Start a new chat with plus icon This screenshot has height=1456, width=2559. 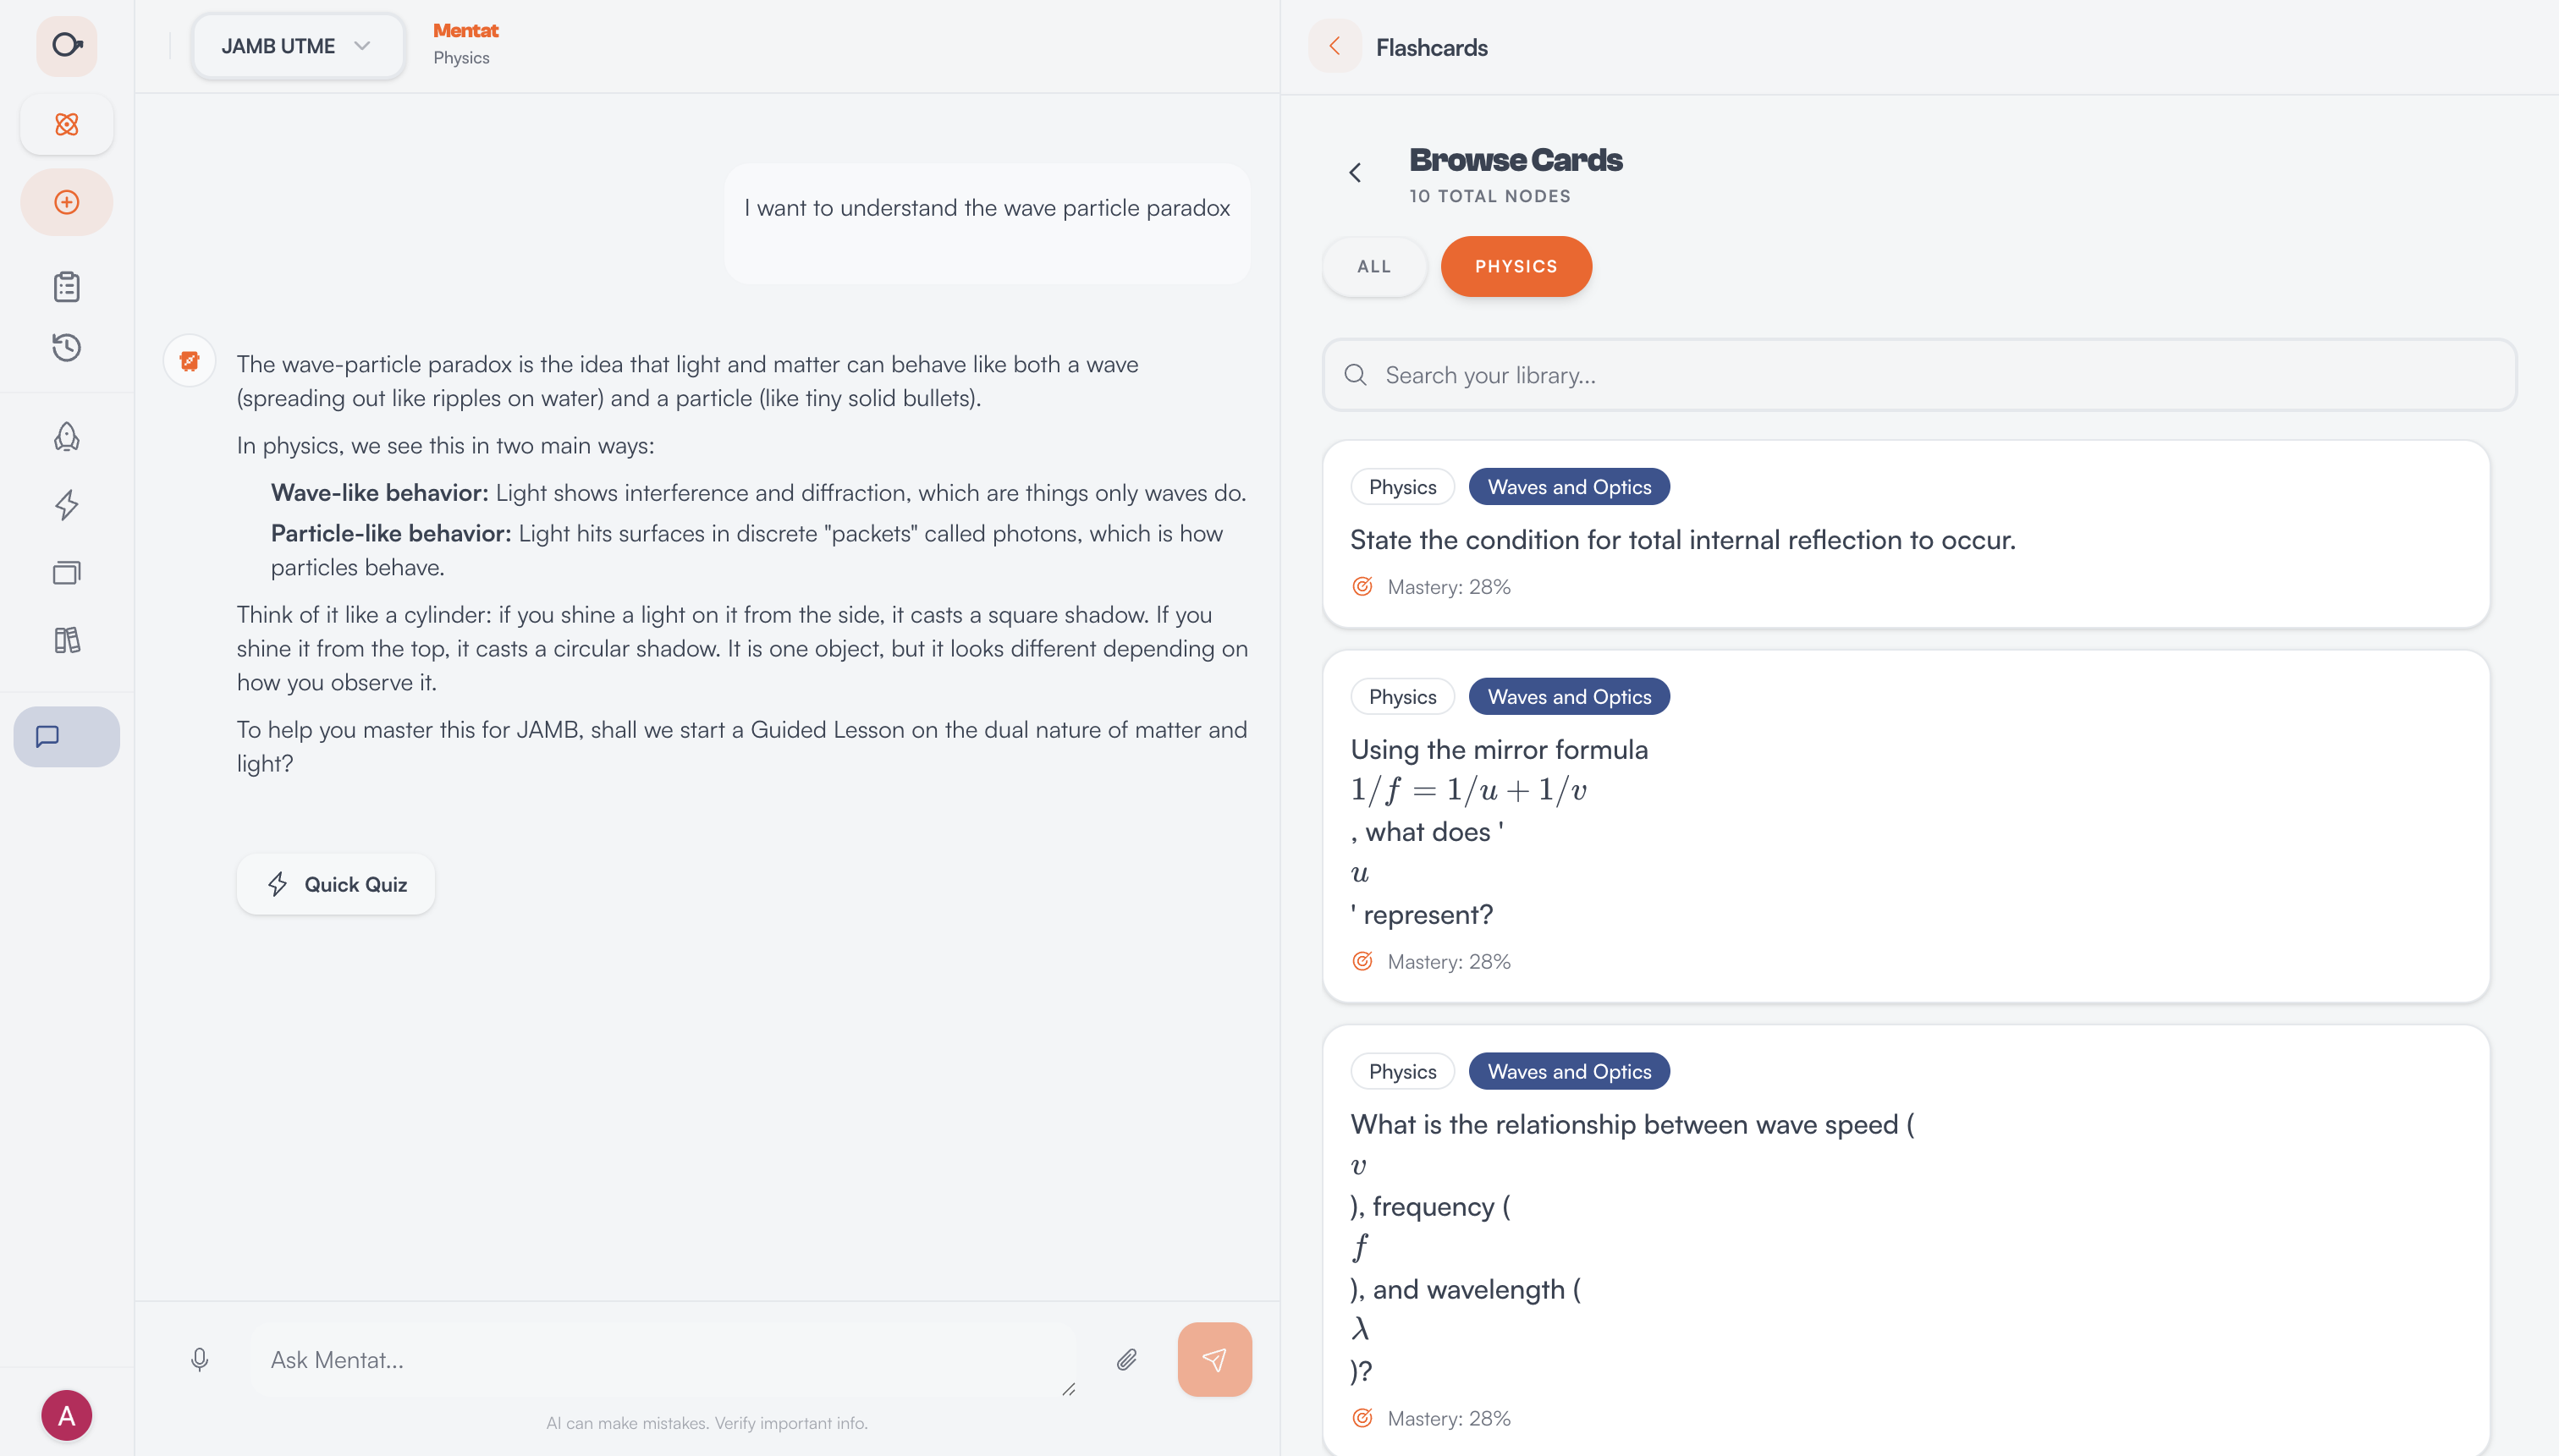(66, 202)
